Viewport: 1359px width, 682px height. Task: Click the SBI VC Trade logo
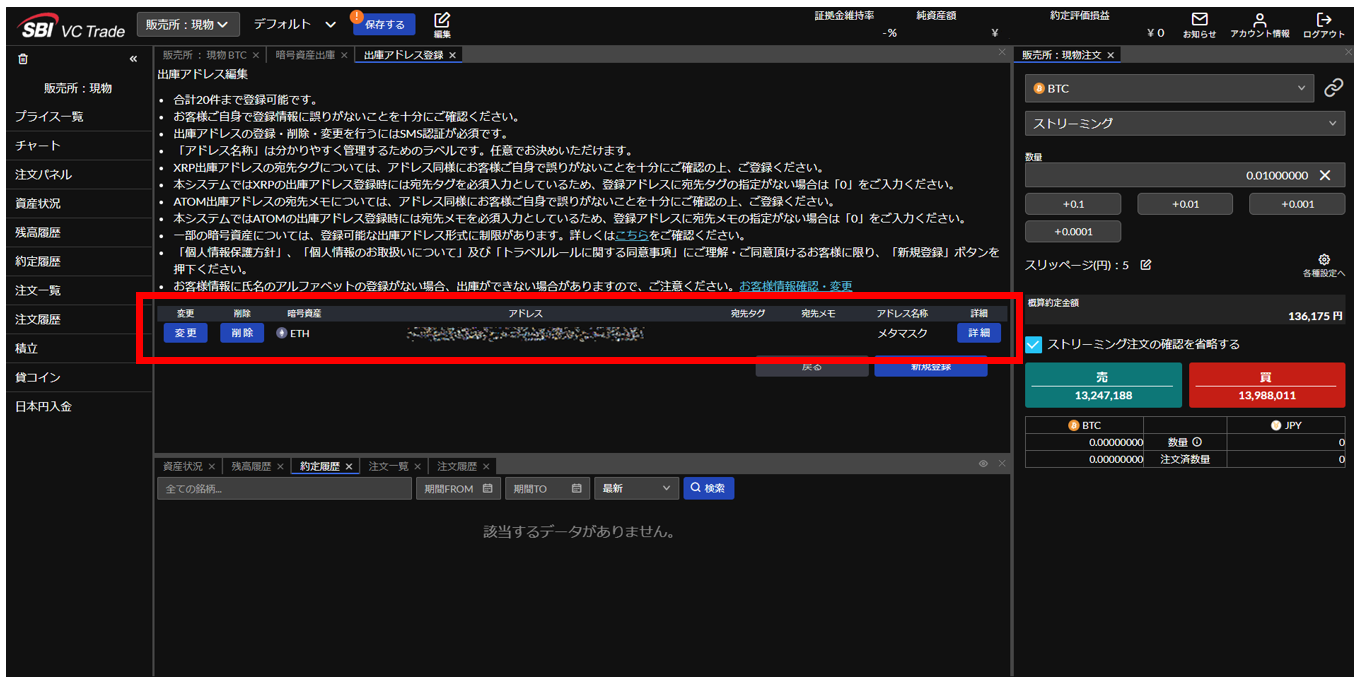point(72,28)
